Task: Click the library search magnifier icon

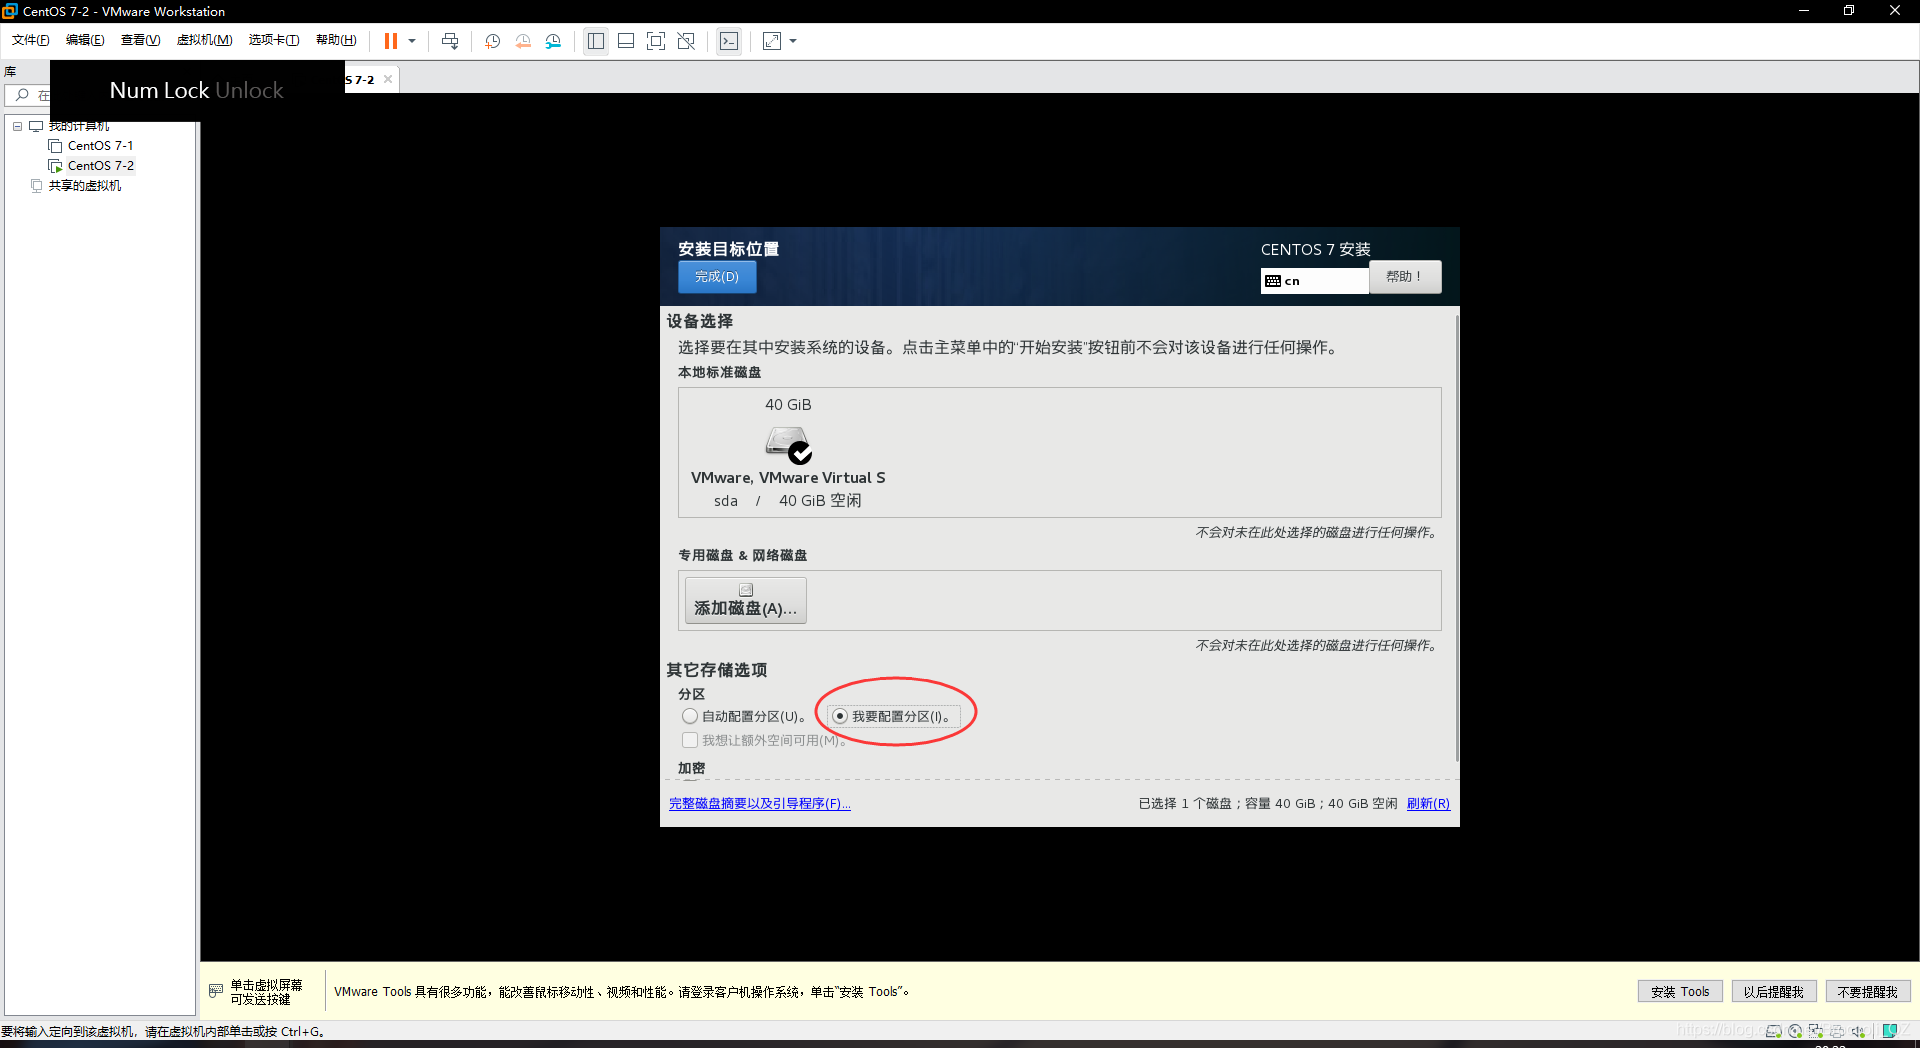Action: [22, 95]
